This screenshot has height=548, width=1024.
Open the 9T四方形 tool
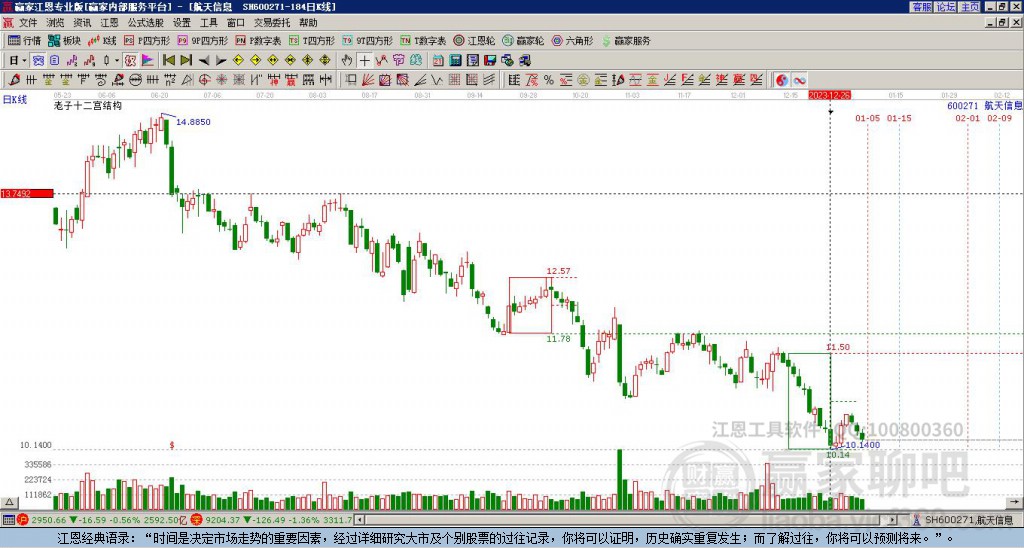(x=368, y=40)
